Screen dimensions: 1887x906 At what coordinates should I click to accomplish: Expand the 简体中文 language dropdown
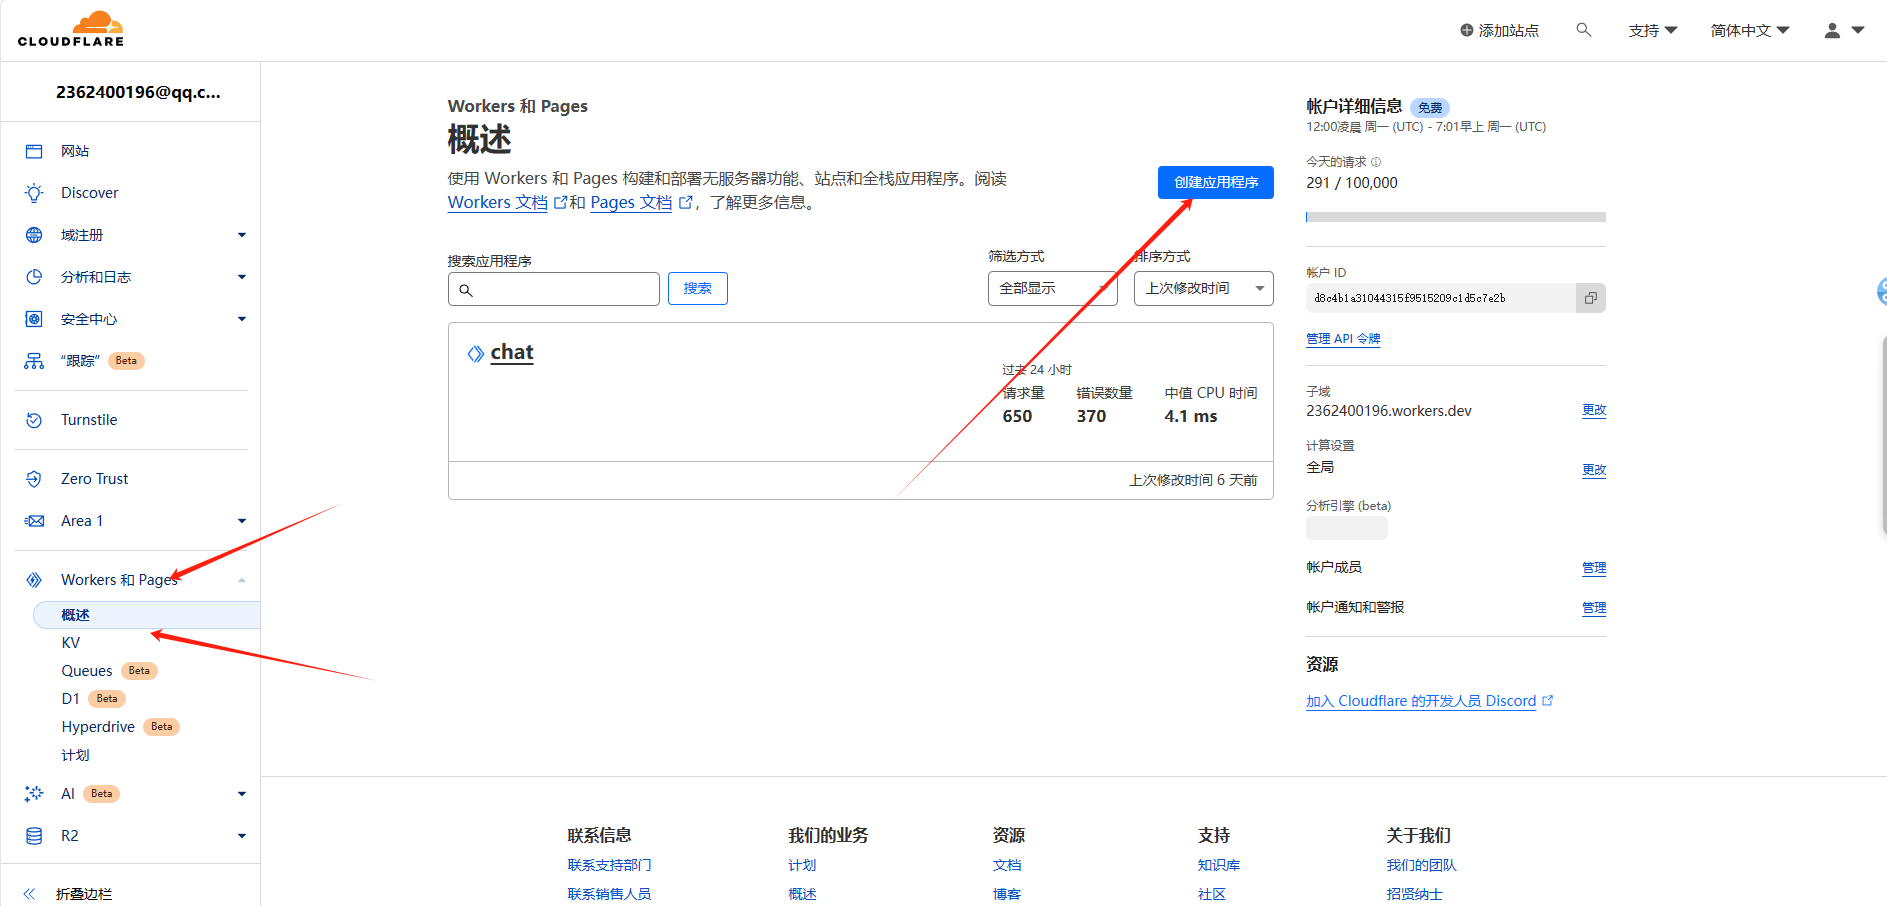click(1749, 31)
